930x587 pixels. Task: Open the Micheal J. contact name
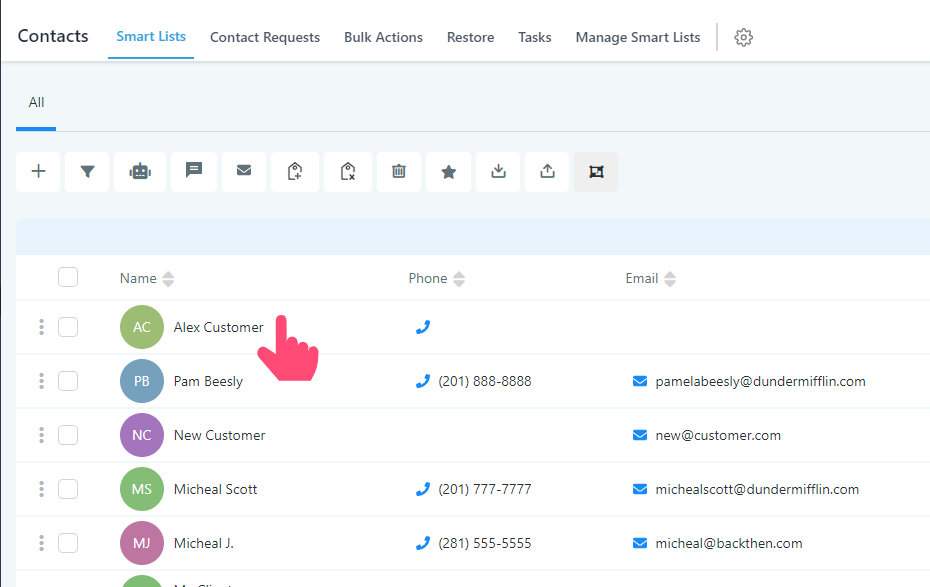pyautogui.click(x=203, y=543)
